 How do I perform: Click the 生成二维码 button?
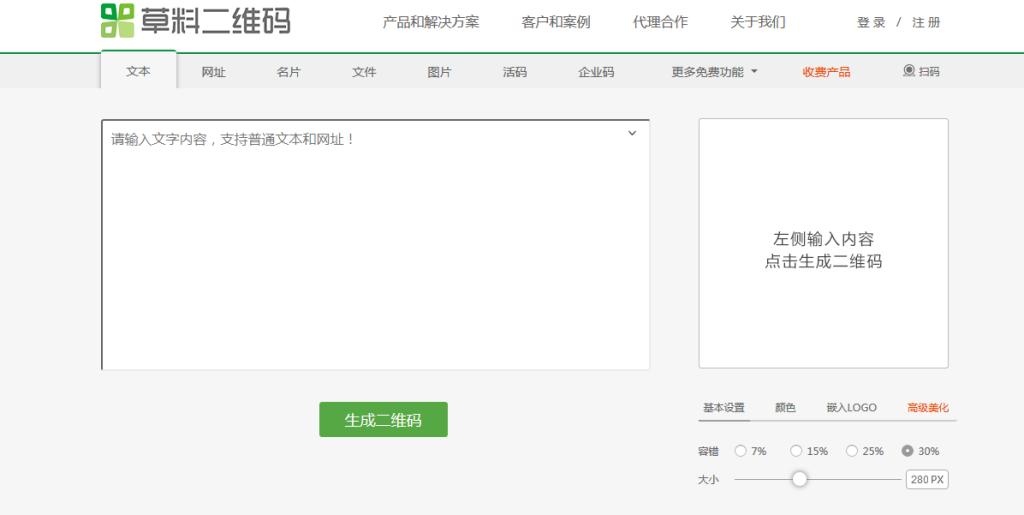click(x=383, y=420)
